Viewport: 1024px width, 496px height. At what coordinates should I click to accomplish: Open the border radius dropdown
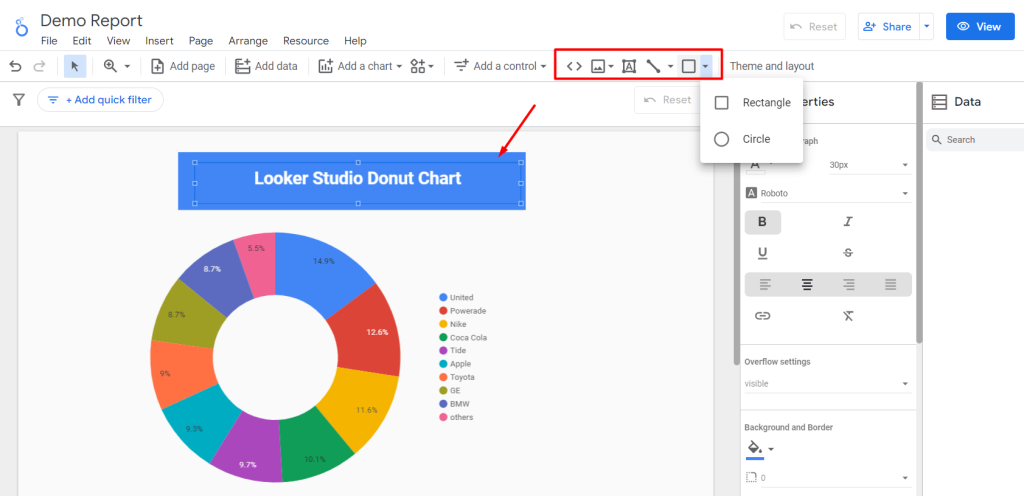[827, 478]
